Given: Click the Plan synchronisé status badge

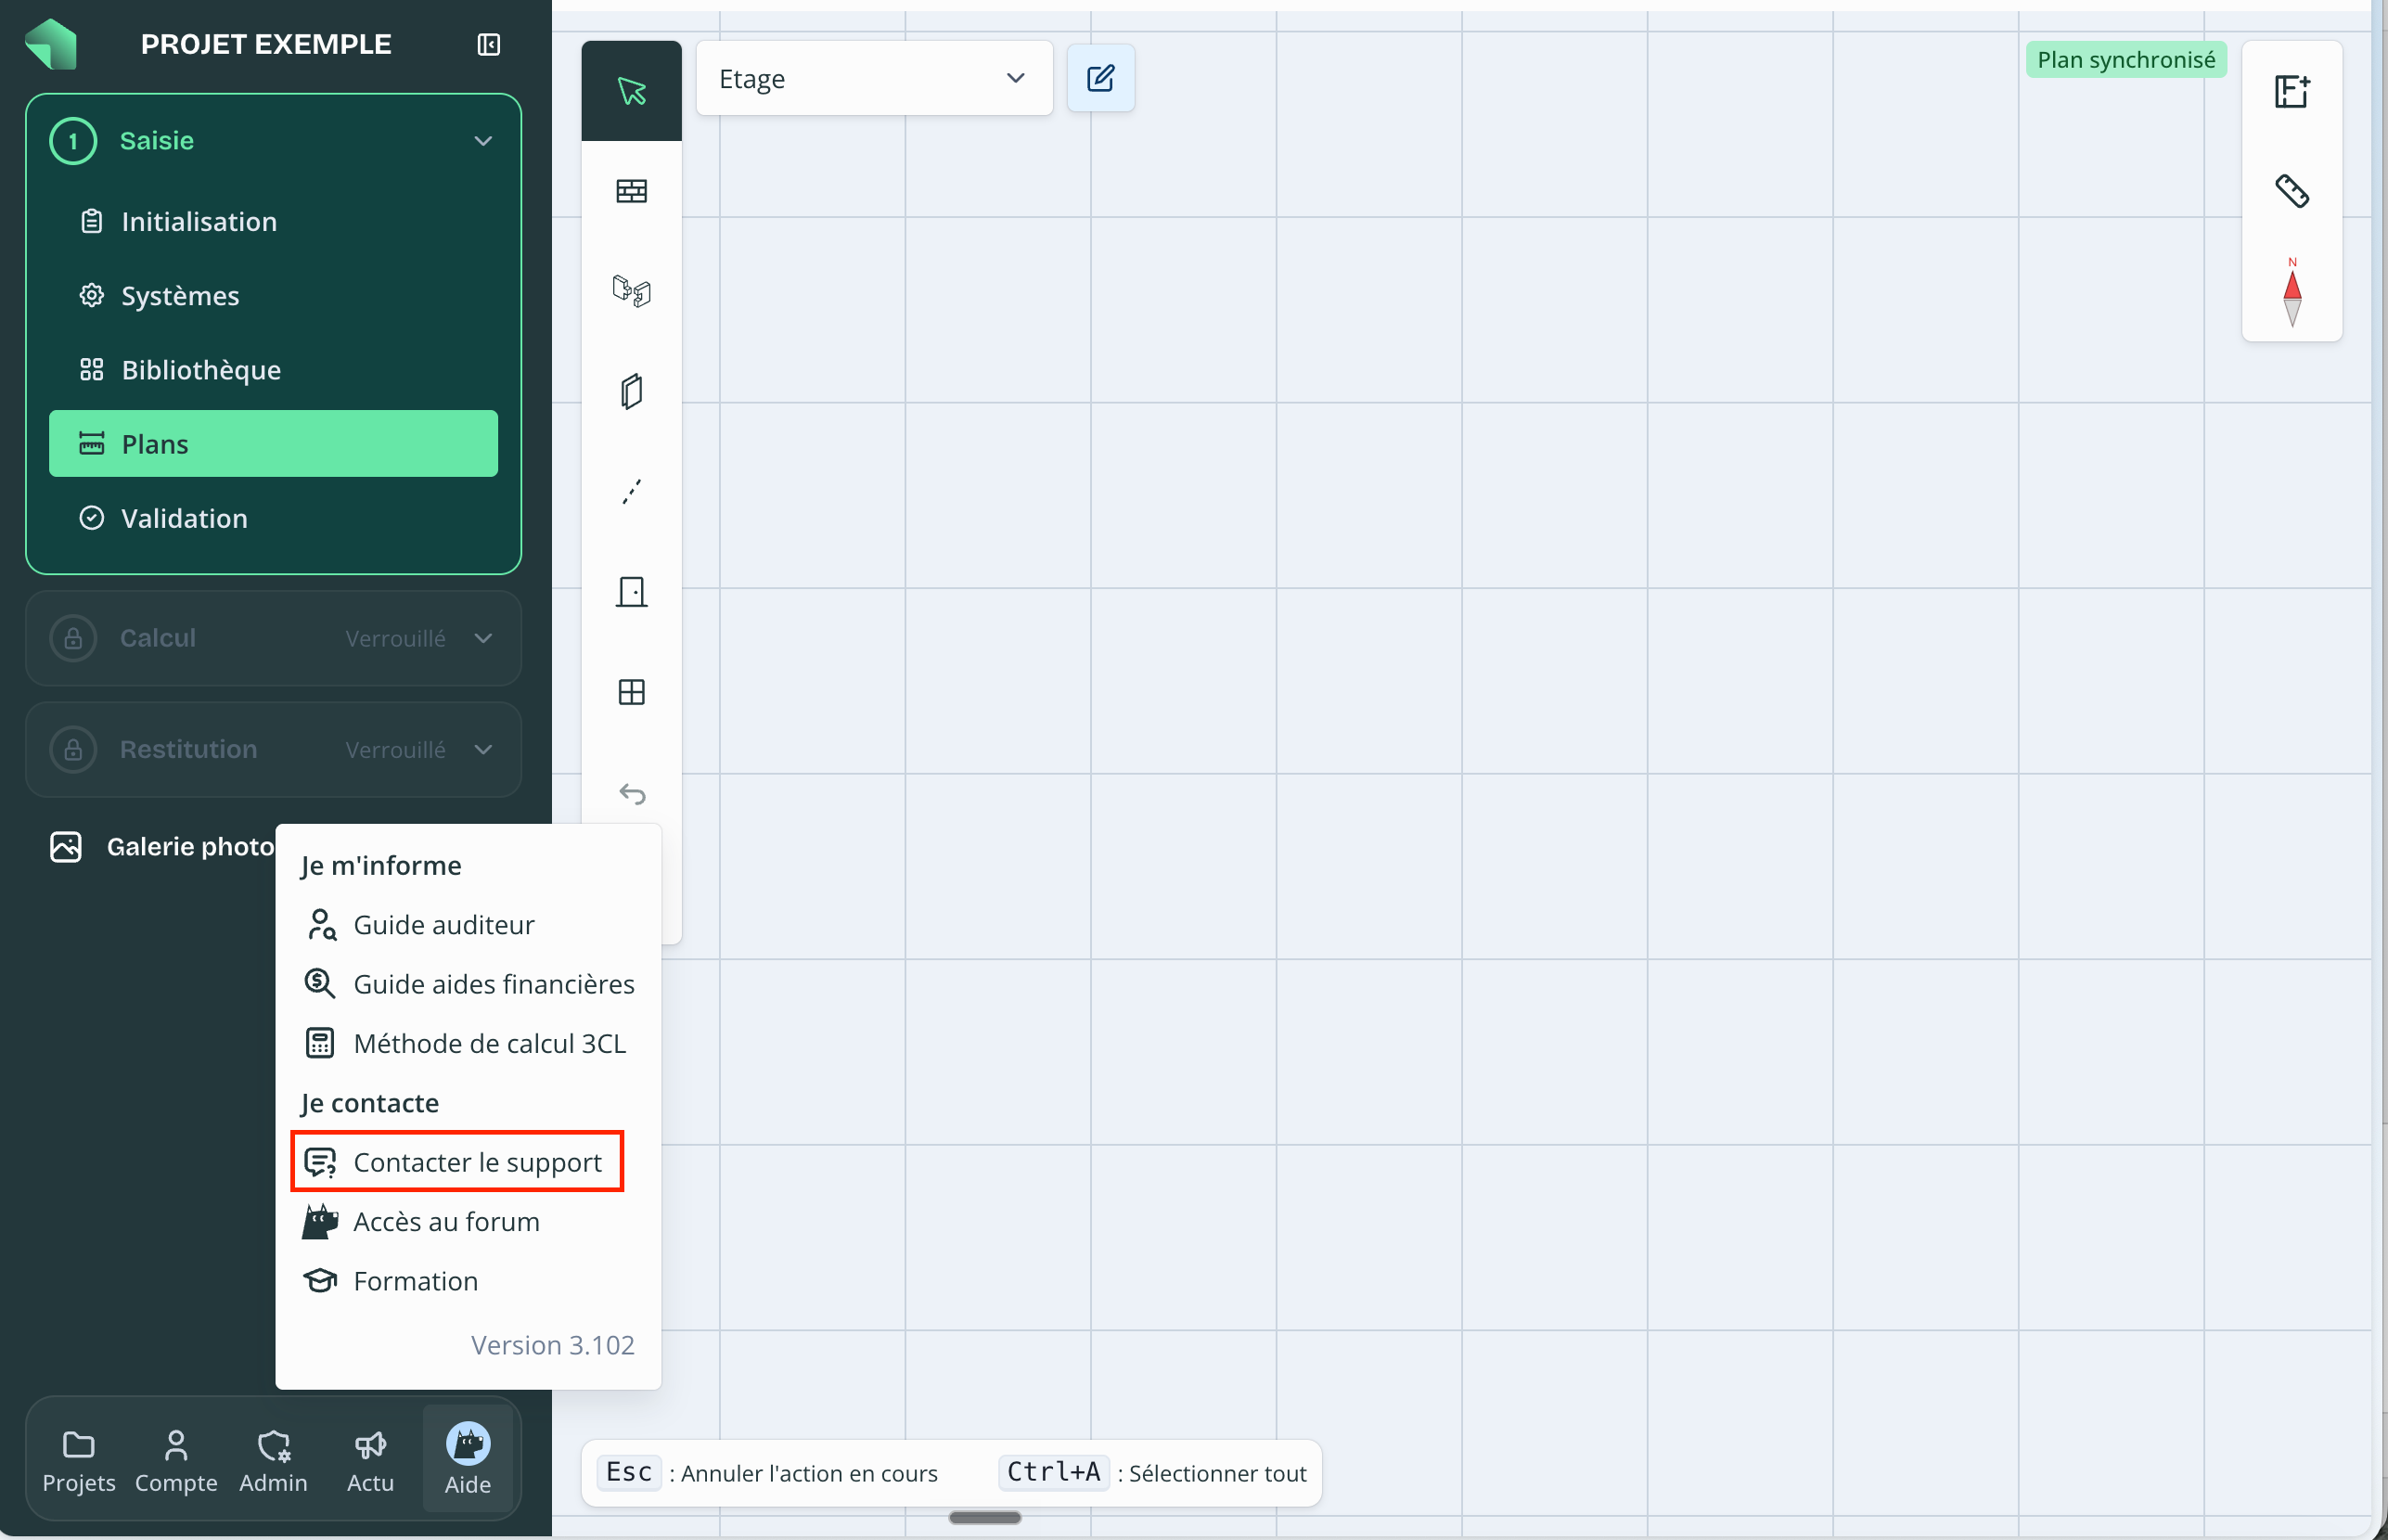Looking at the screenshot, I should (2125, 60).
